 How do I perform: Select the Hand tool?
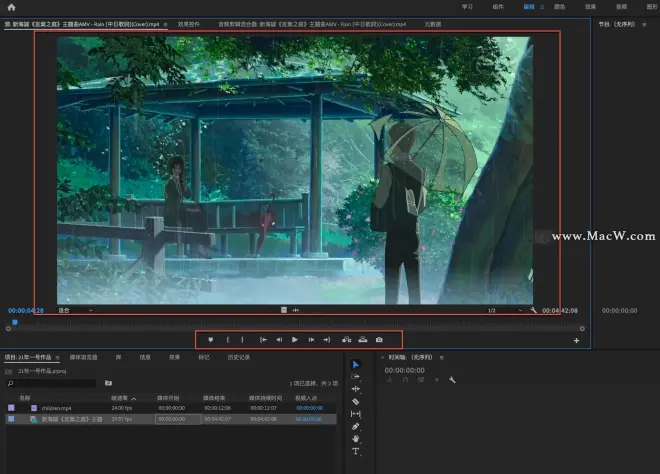pyautogui.click(x=356, y=439)
